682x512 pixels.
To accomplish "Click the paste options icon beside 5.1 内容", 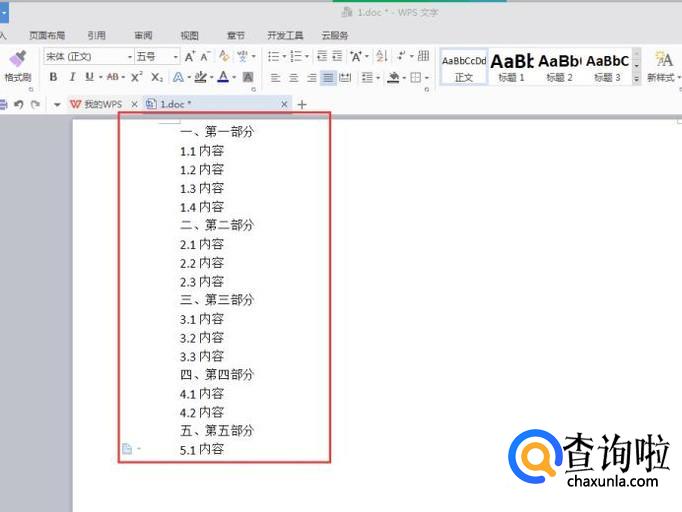I will point(127,448).
